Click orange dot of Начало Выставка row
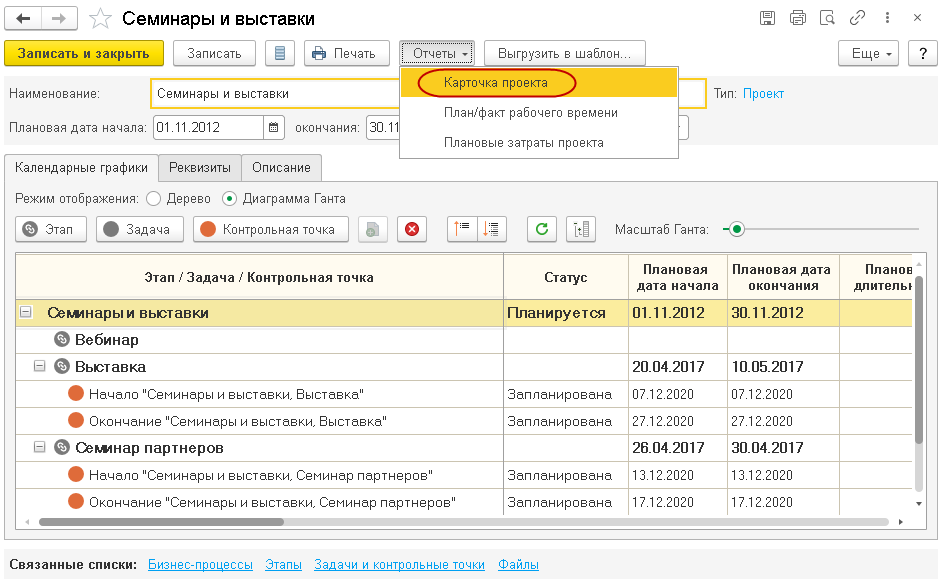 [x=76, y=394]
